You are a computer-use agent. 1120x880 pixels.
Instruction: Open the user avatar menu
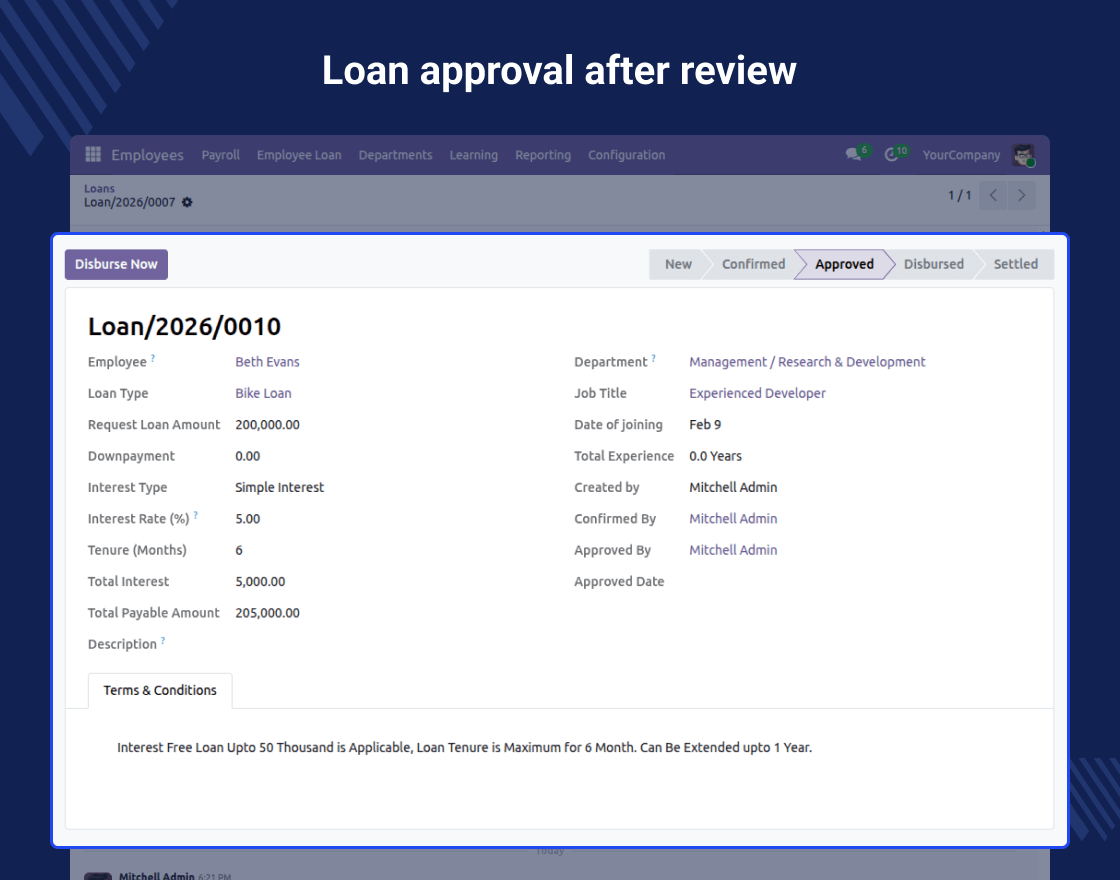(1023, 155)
